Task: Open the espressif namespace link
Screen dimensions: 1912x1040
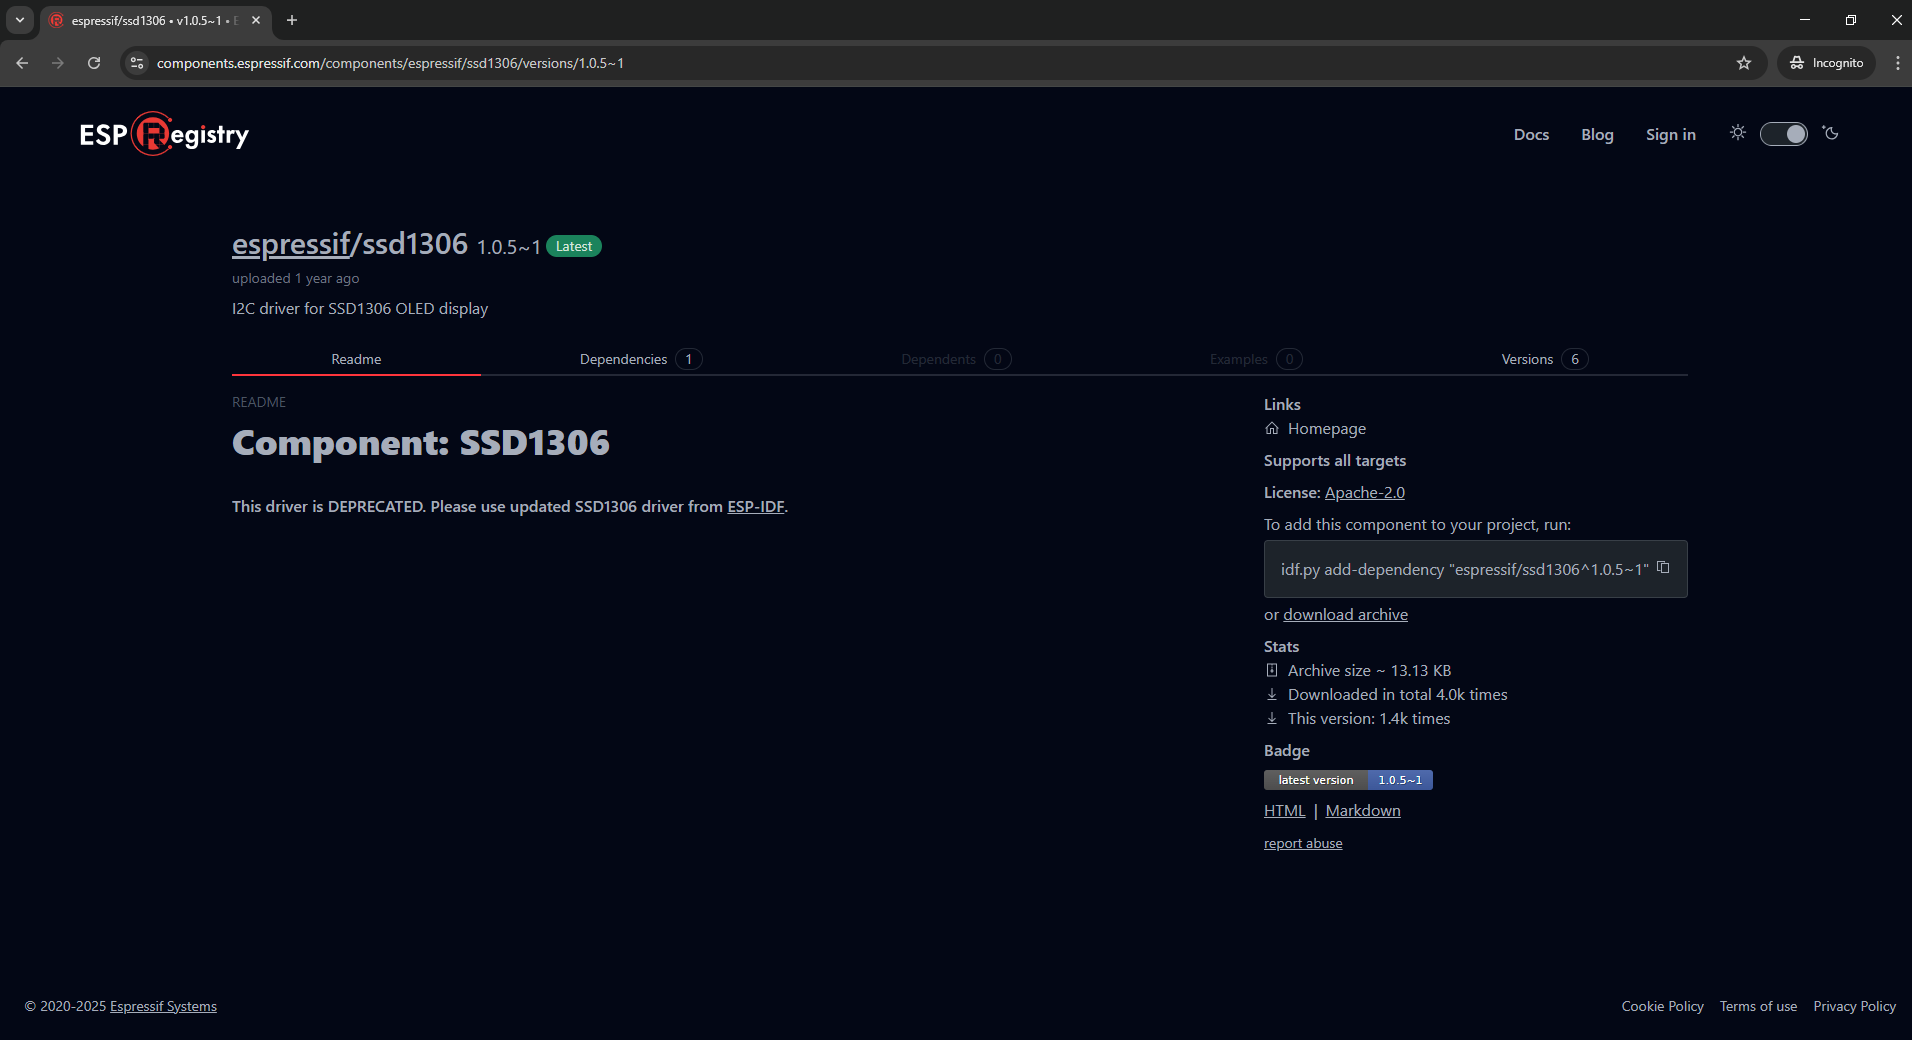Action: (291, 244)
